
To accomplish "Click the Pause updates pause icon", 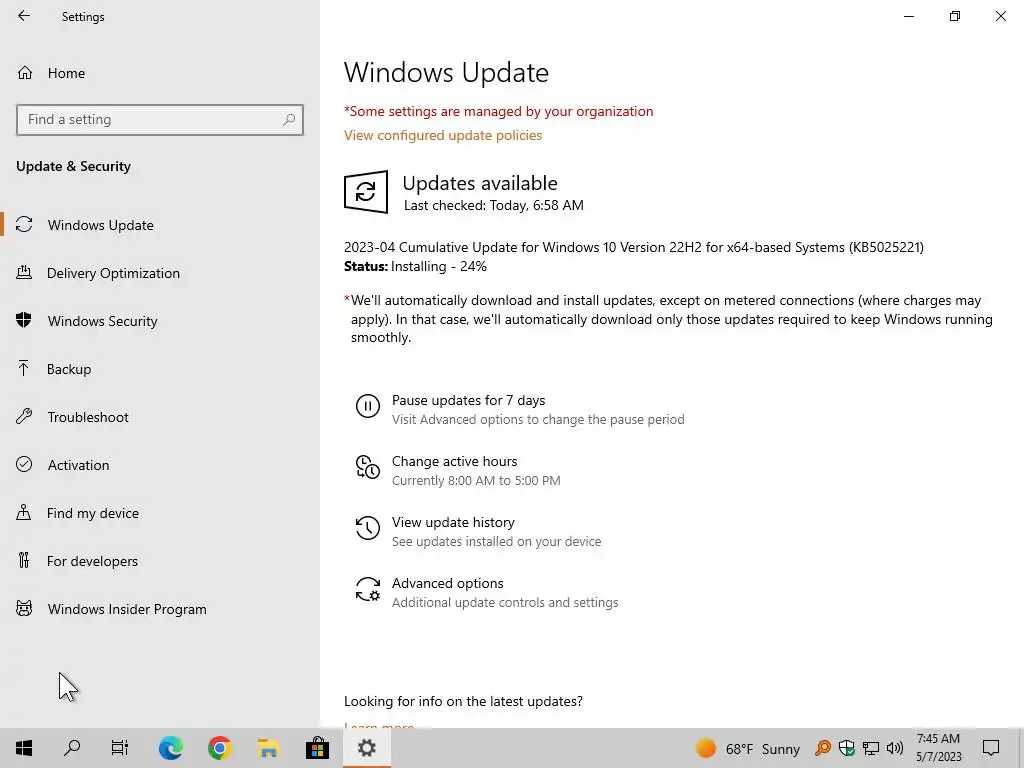I will tap(368, 406).
